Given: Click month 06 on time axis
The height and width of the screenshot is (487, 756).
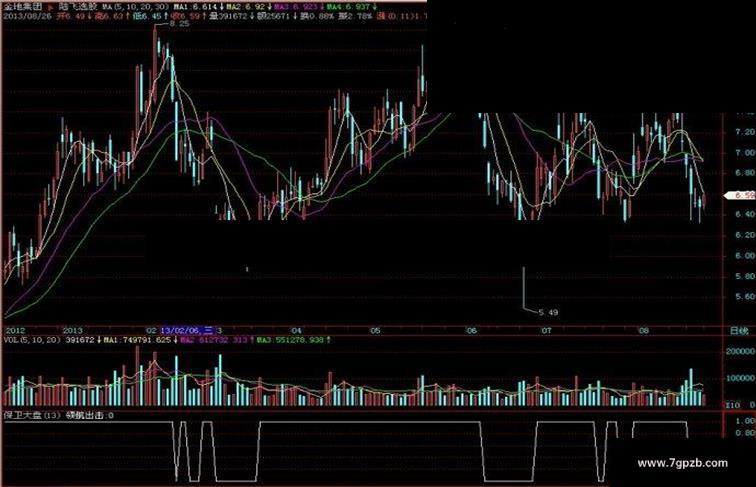Looking at the screenshot, I should (x=472, y=331).
